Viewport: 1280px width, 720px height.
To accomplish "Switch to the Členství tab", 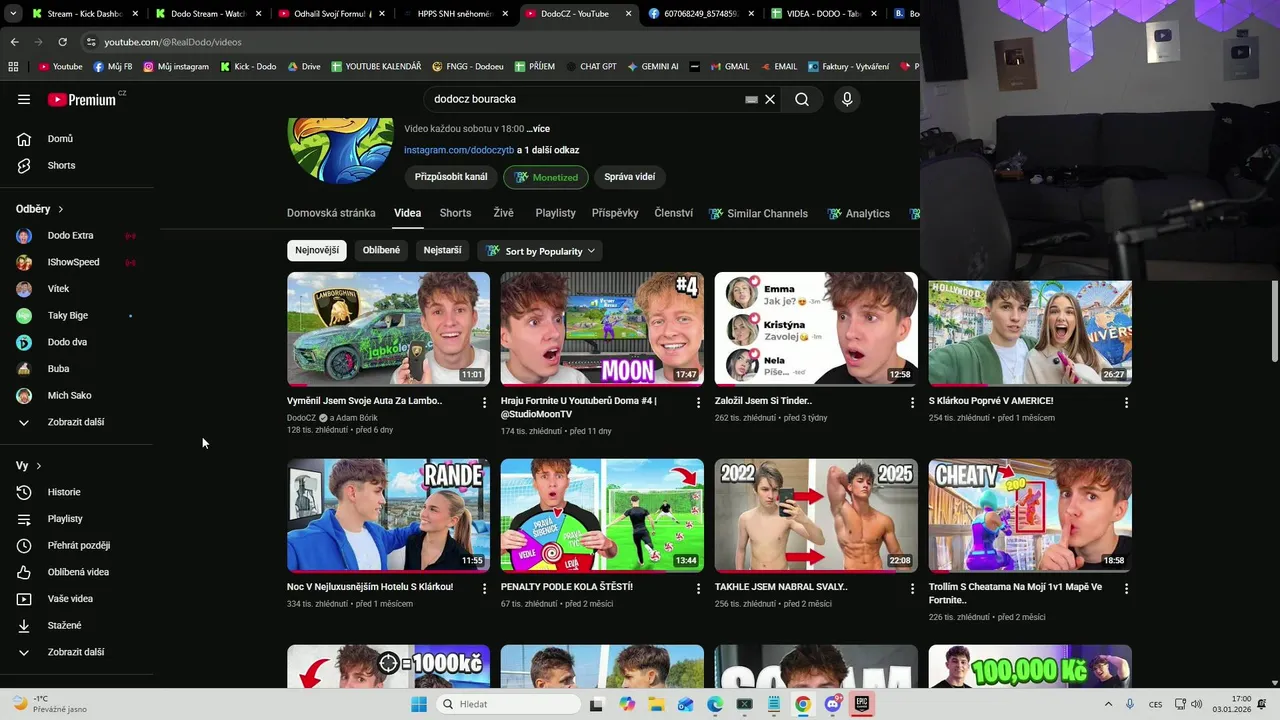I will [673, 213].
